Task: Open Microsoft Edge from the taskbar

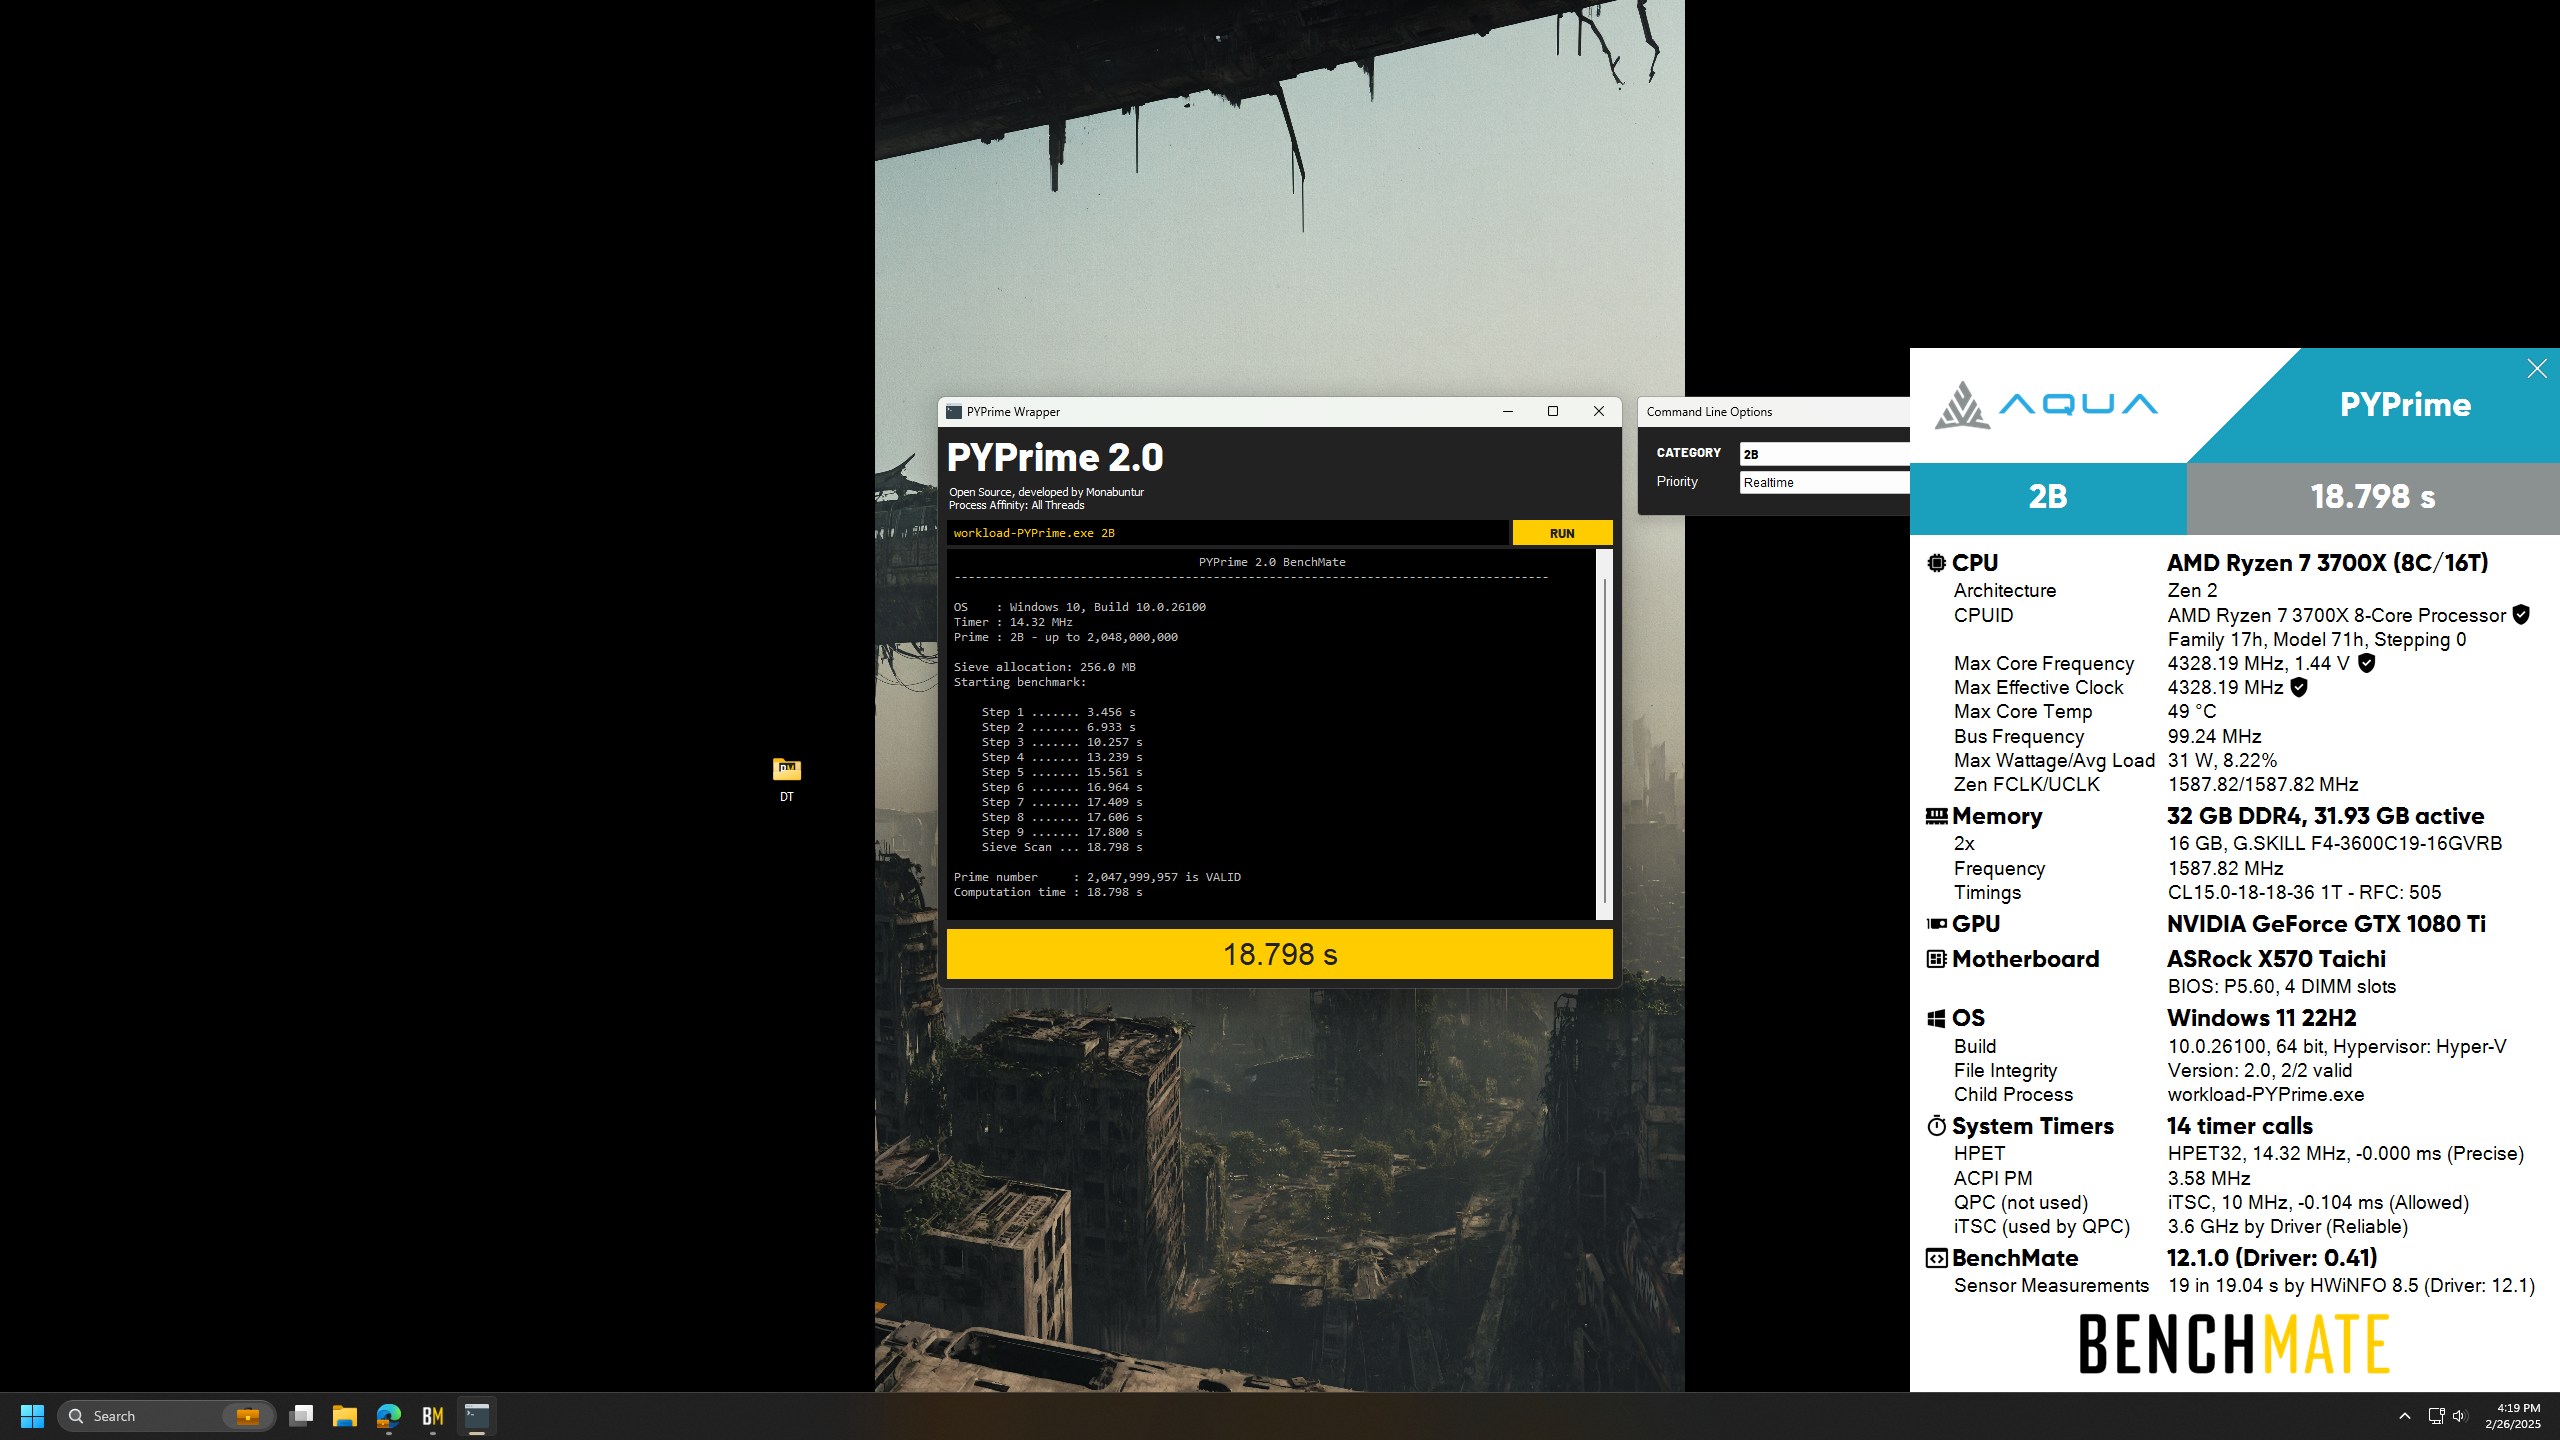Action: (389, 1416)
